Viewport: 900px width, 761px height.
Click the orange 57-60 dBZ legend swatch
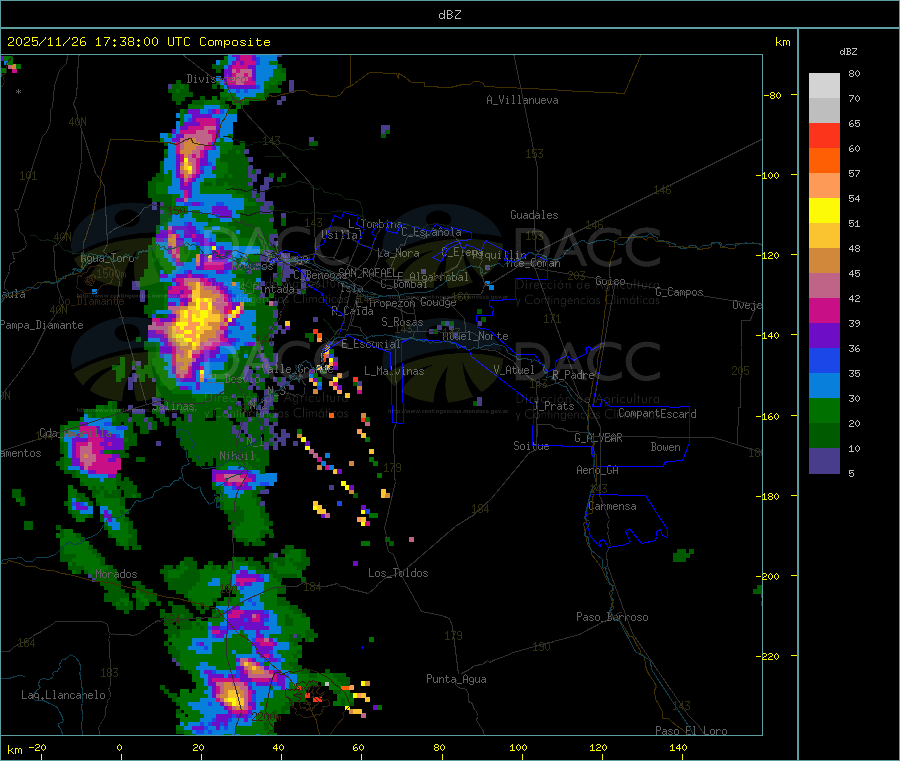pyautogui.click(x=824, y=161)
